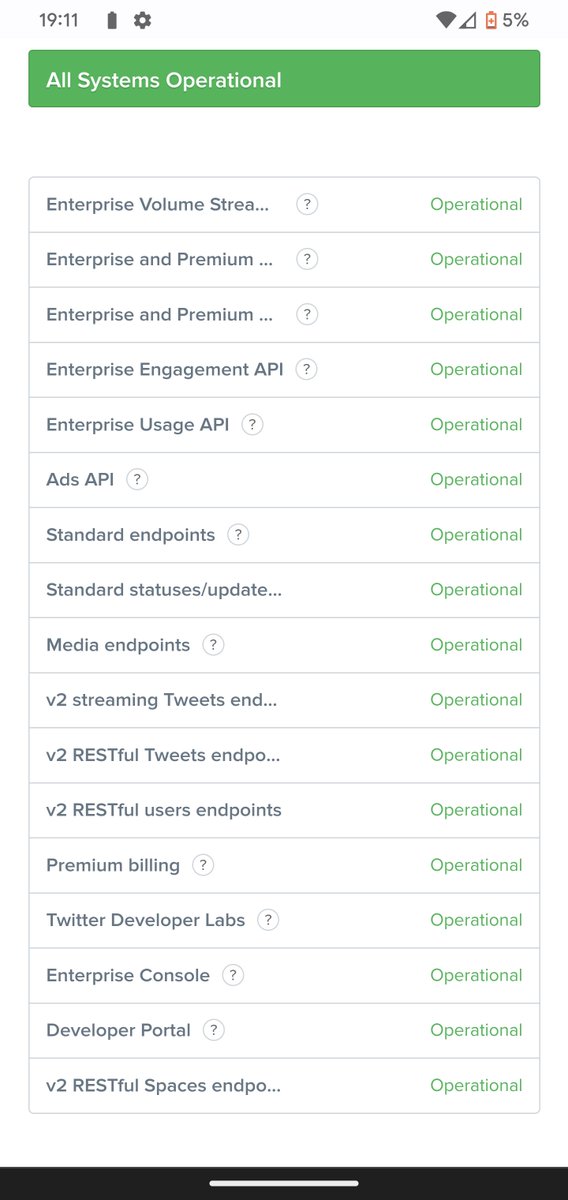The image size is (568, 1200).
Task: Select the v2 RESTful Spaces endpoints row
Action: [284, 1085]
